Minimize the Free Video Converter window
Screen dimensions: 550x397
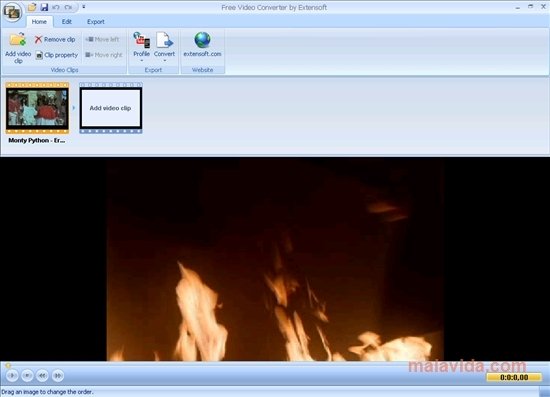[x=518, y=7]
